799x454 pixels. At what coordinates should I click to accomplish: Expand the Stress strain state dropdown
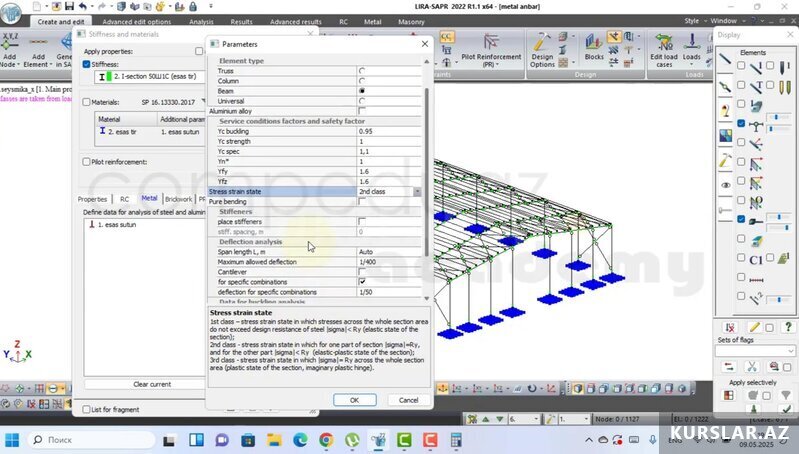pos(417,191)
